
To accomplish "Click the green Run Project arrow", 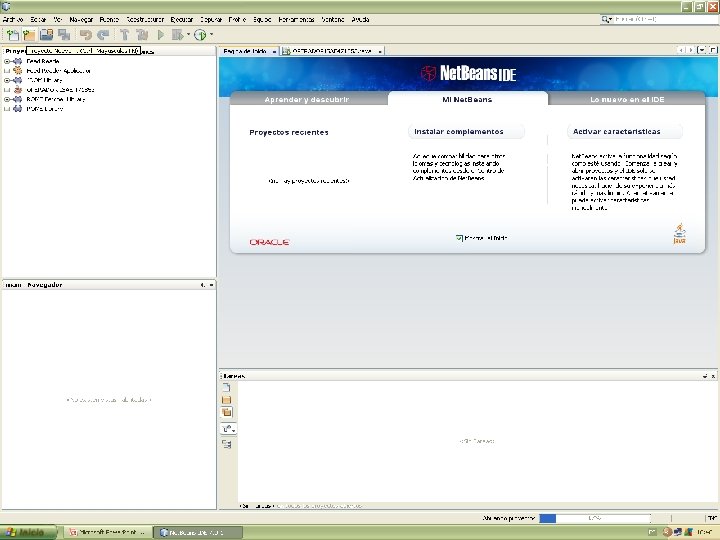I will tap(161, 34).
